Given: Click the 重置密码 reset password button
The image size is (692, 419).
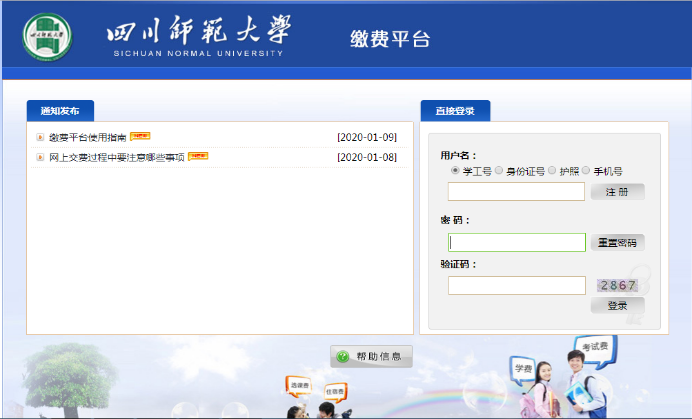Looking at the screenshot, I should point(617,242).
